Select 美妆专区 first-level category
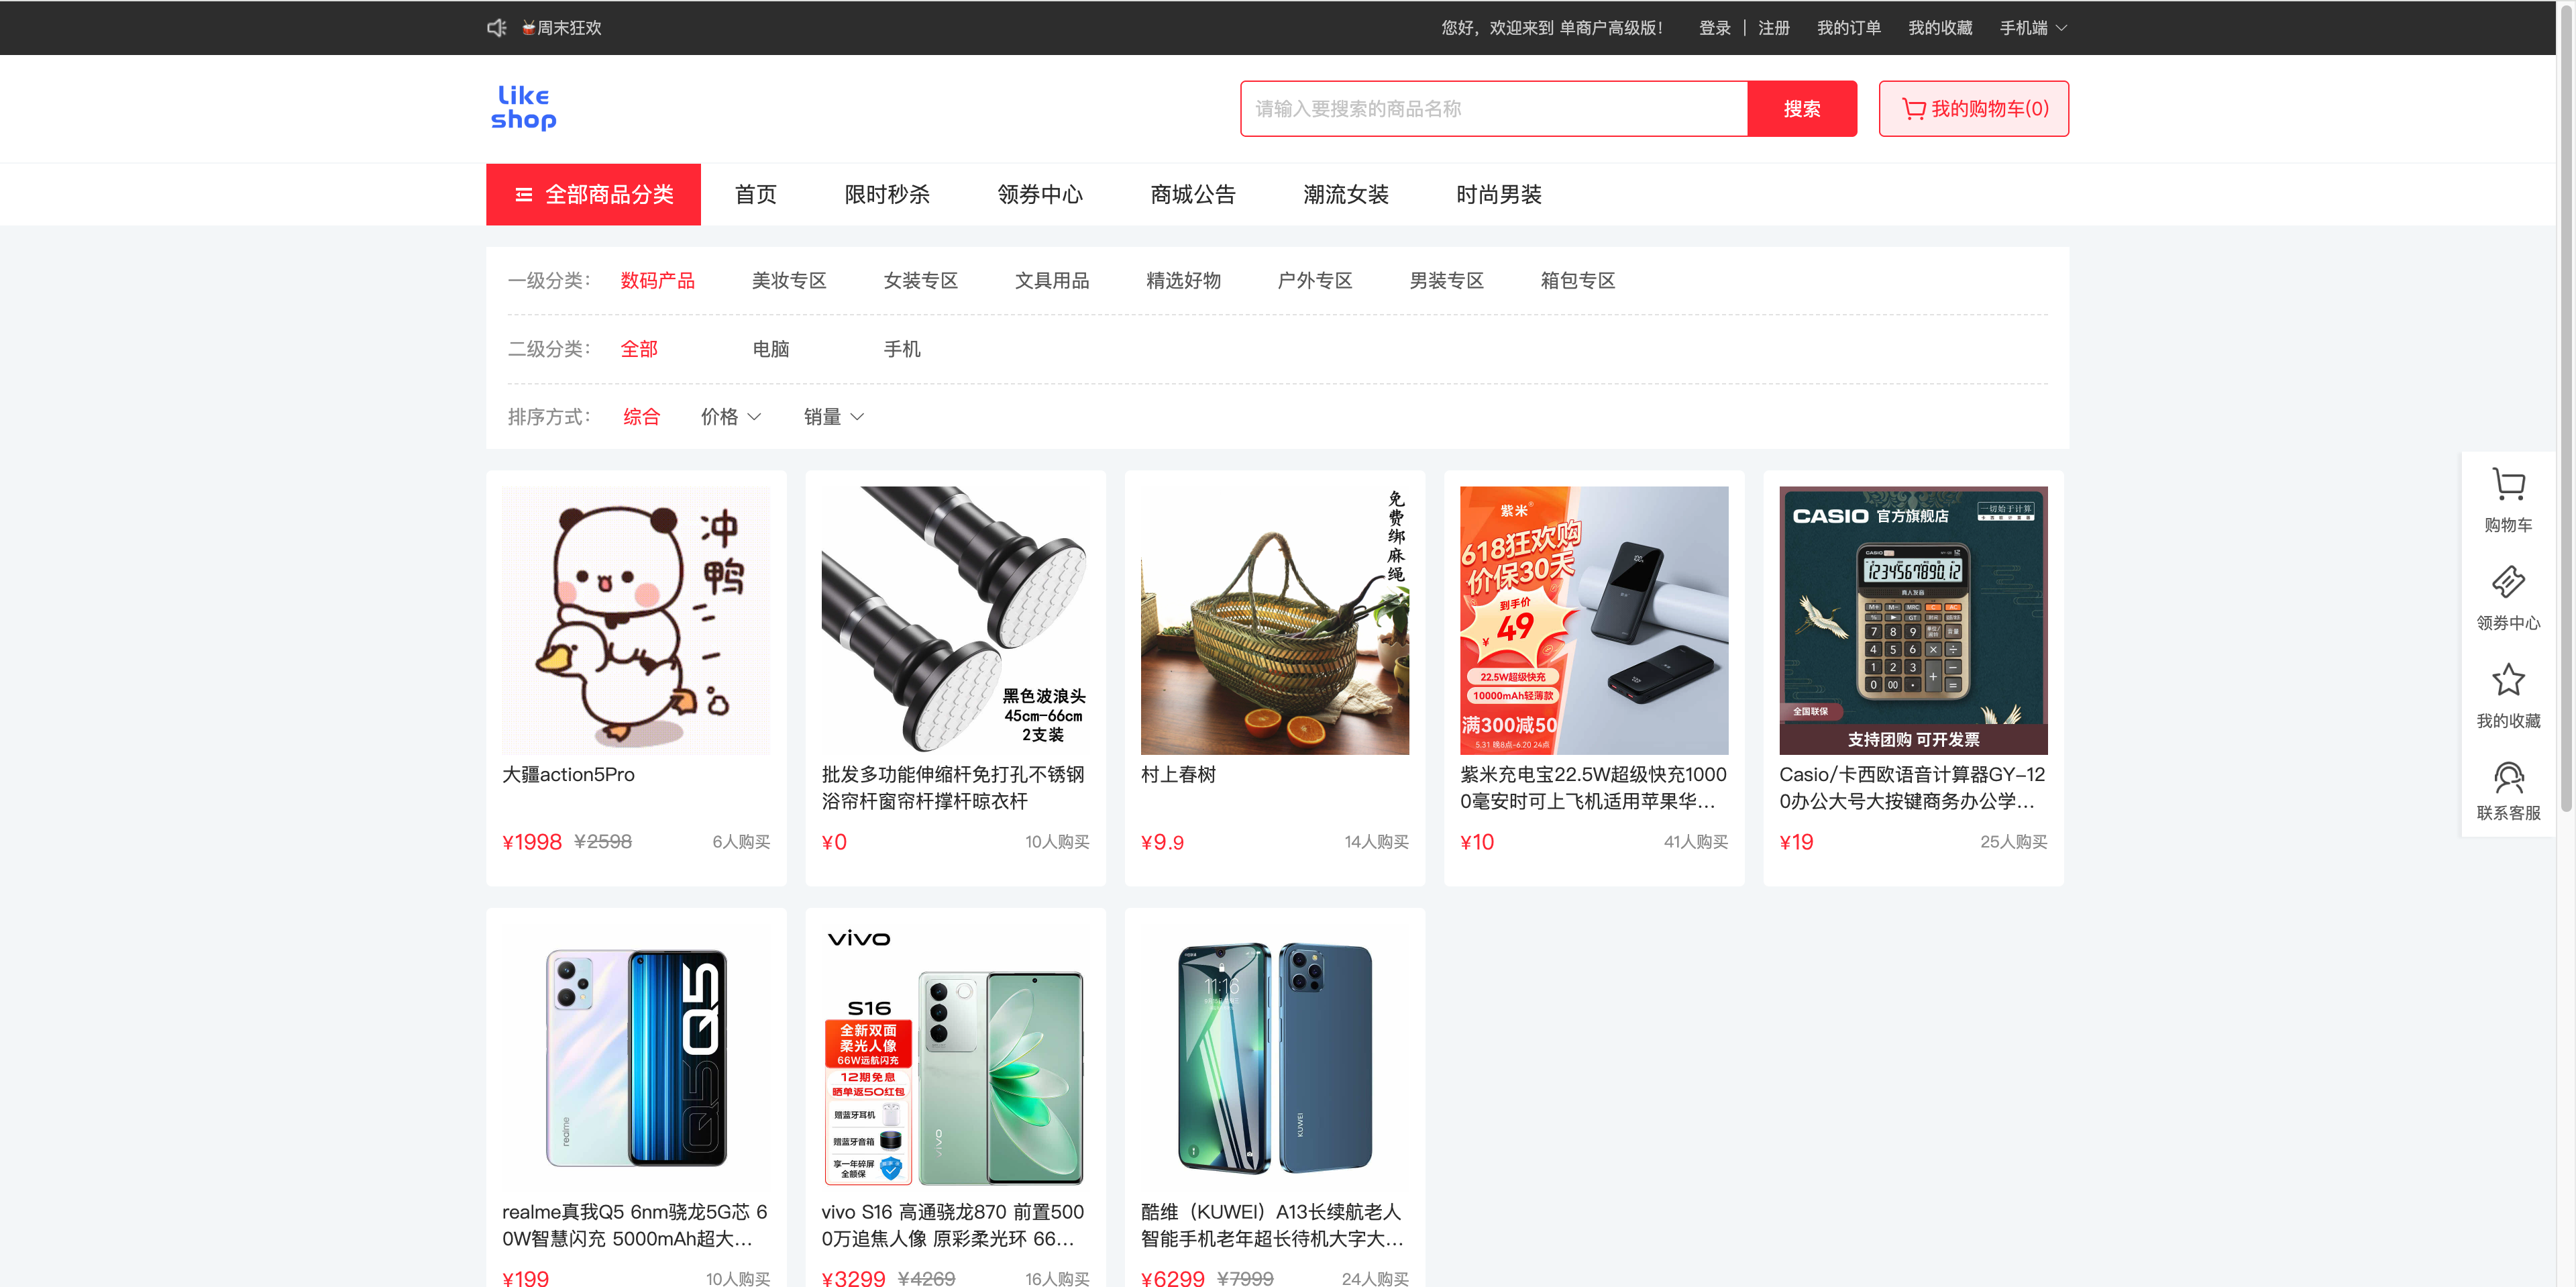The image size is (2576, 1287). (x=789, y=281)
